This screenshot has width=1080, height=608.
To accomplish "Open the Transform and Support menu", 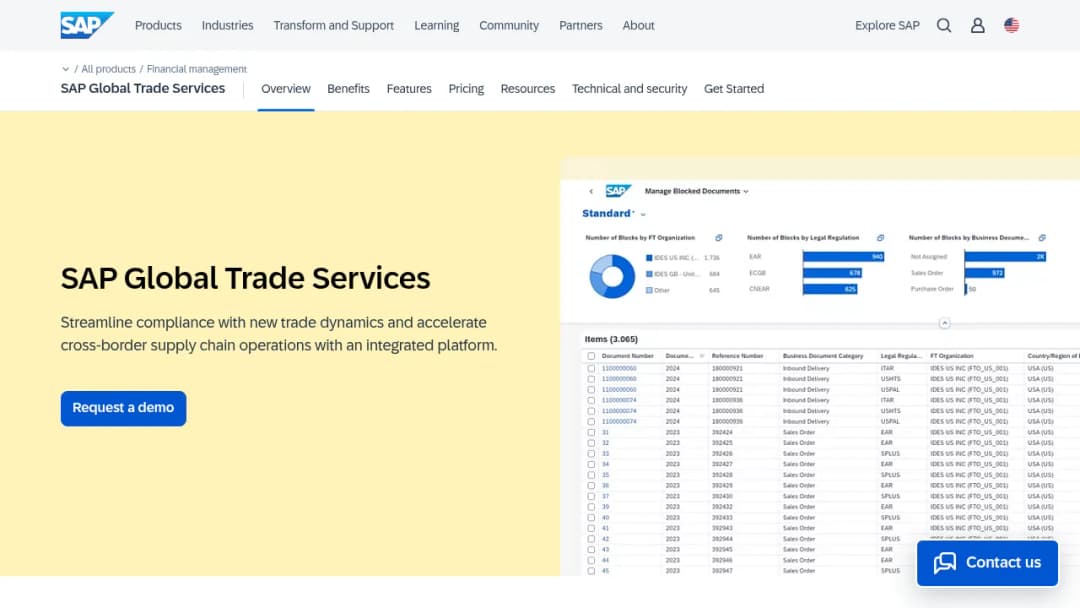I will (x=333, y=25).
